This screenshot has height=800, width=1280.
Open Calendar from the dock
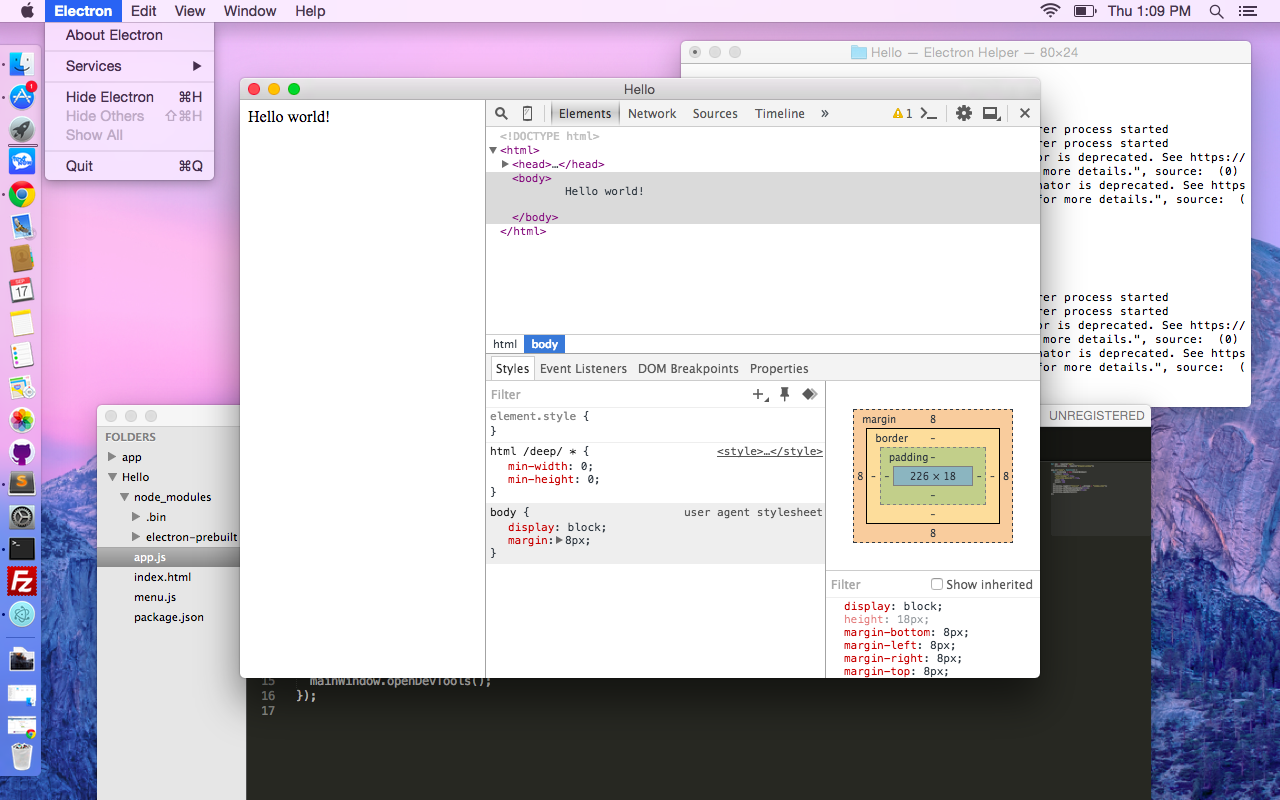[x=22, y=290]
